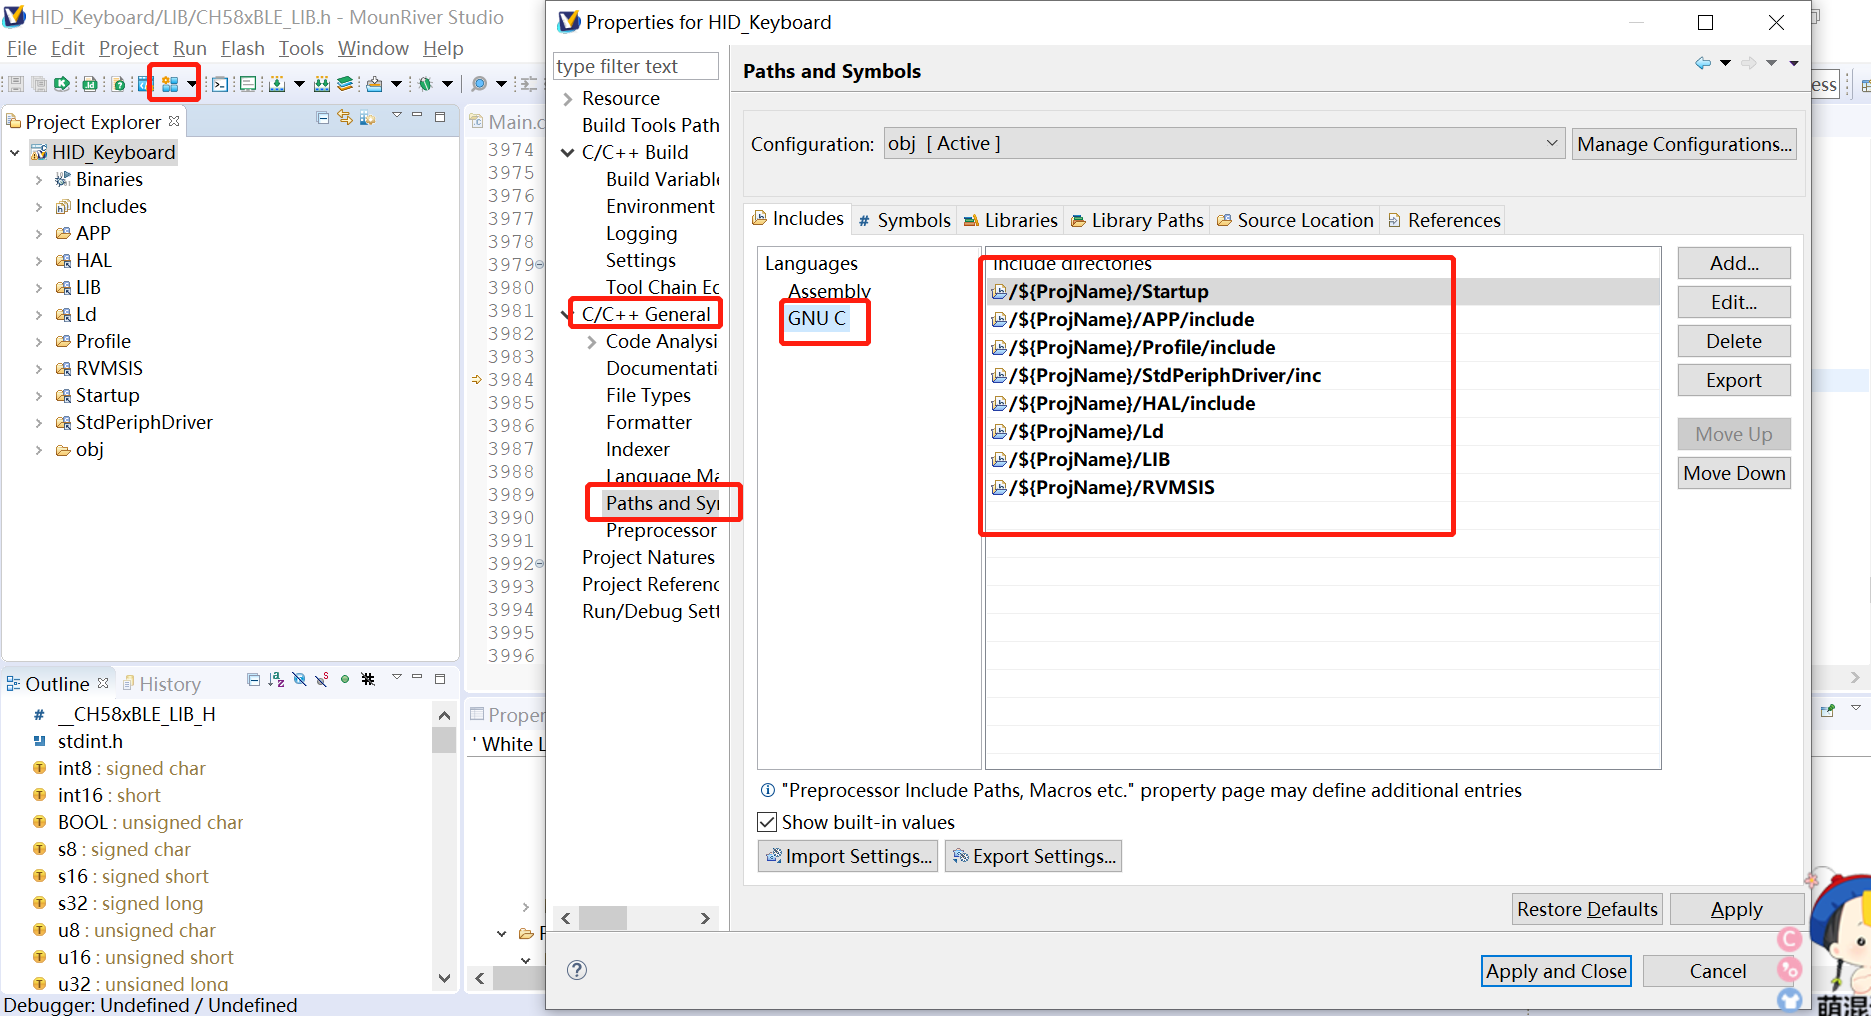This screenshot has width=1871, height=1016.
Task: Click the project properties toolbar icon
Action: [170, 84]
